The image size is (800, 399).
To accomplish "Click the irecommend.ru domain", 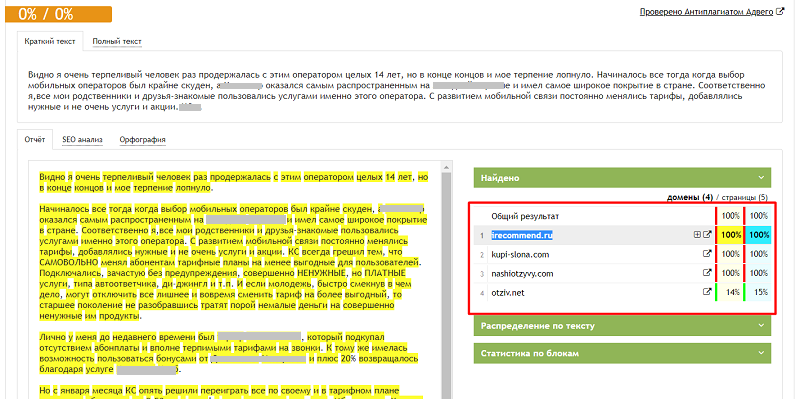I will [522, 235].
